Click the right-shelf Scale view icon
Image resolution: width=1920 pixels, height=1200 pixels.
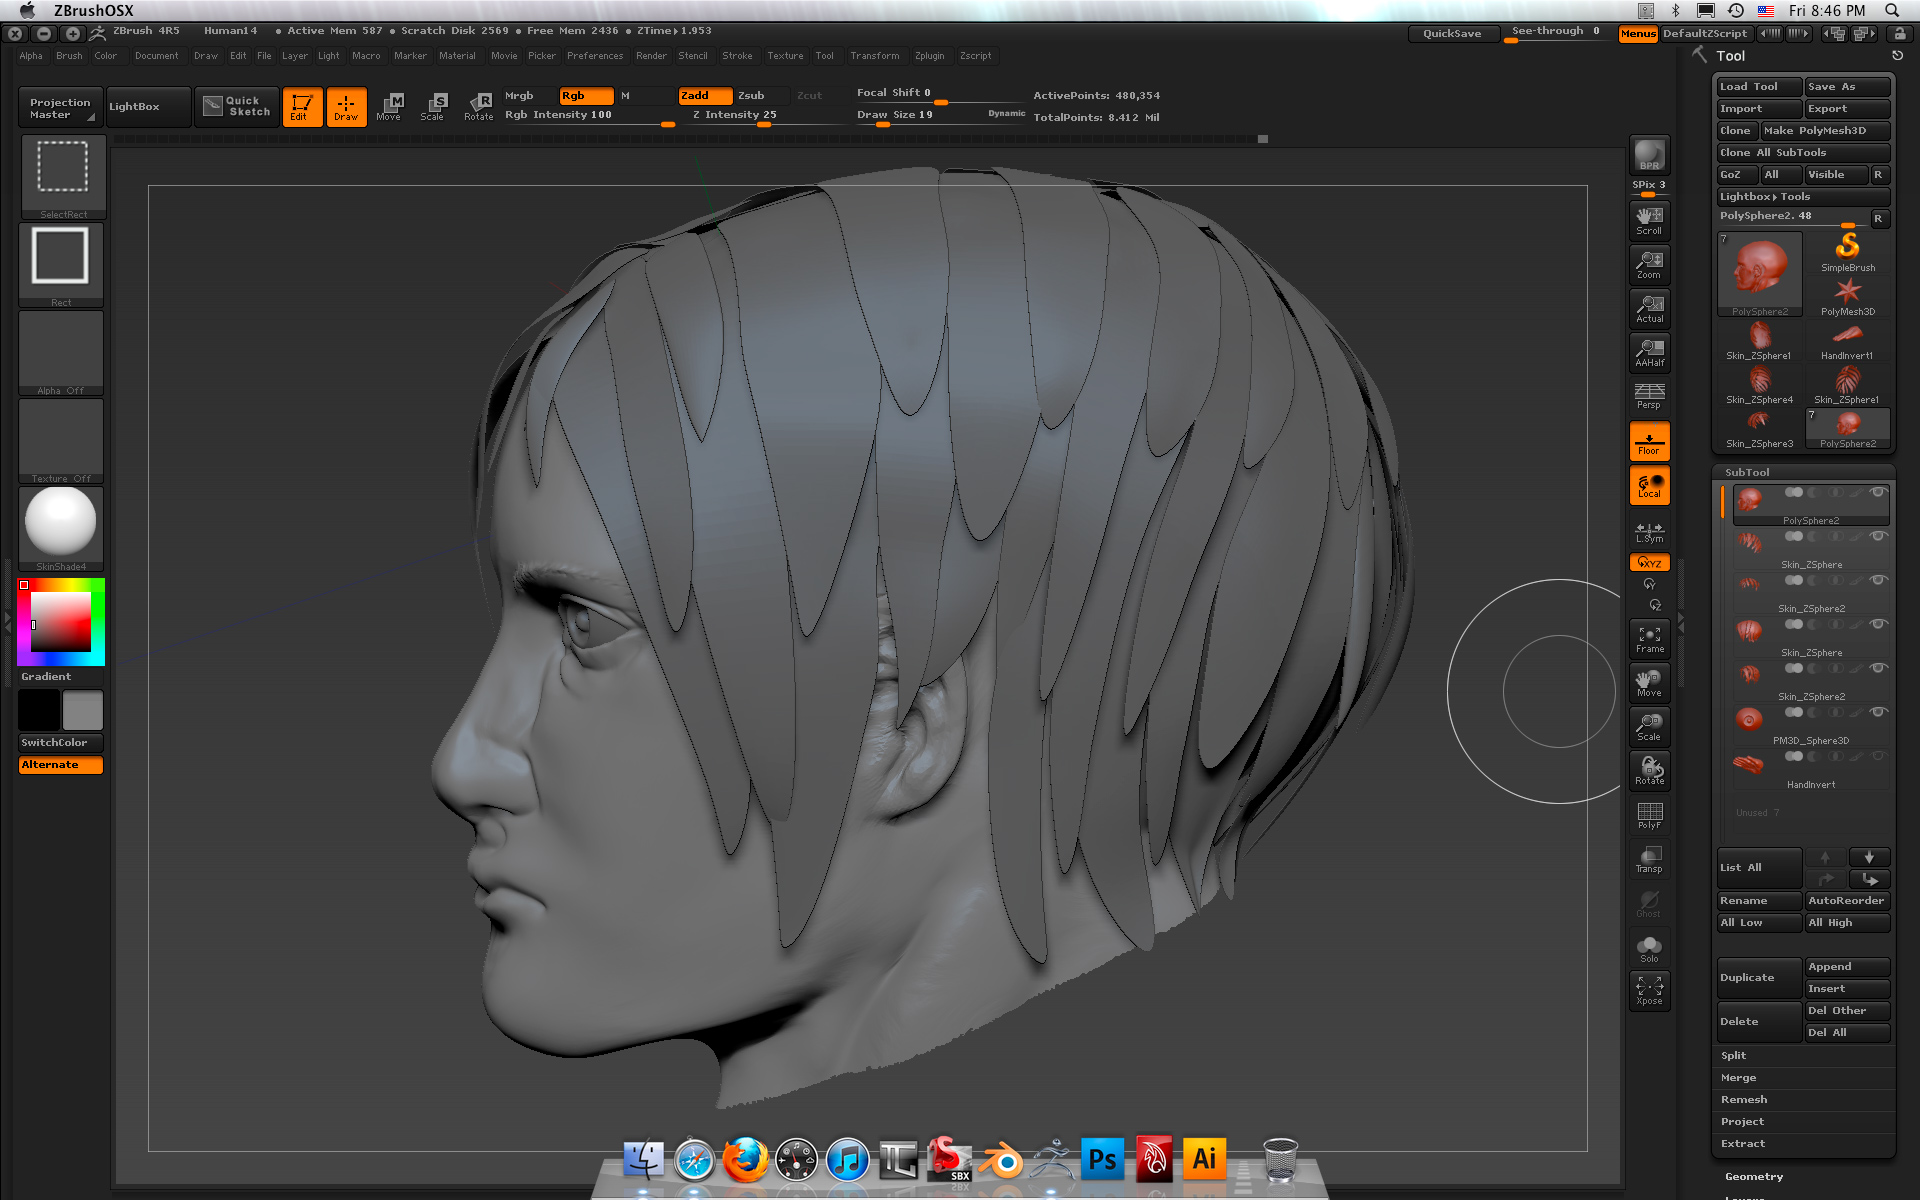[1649, 727]
